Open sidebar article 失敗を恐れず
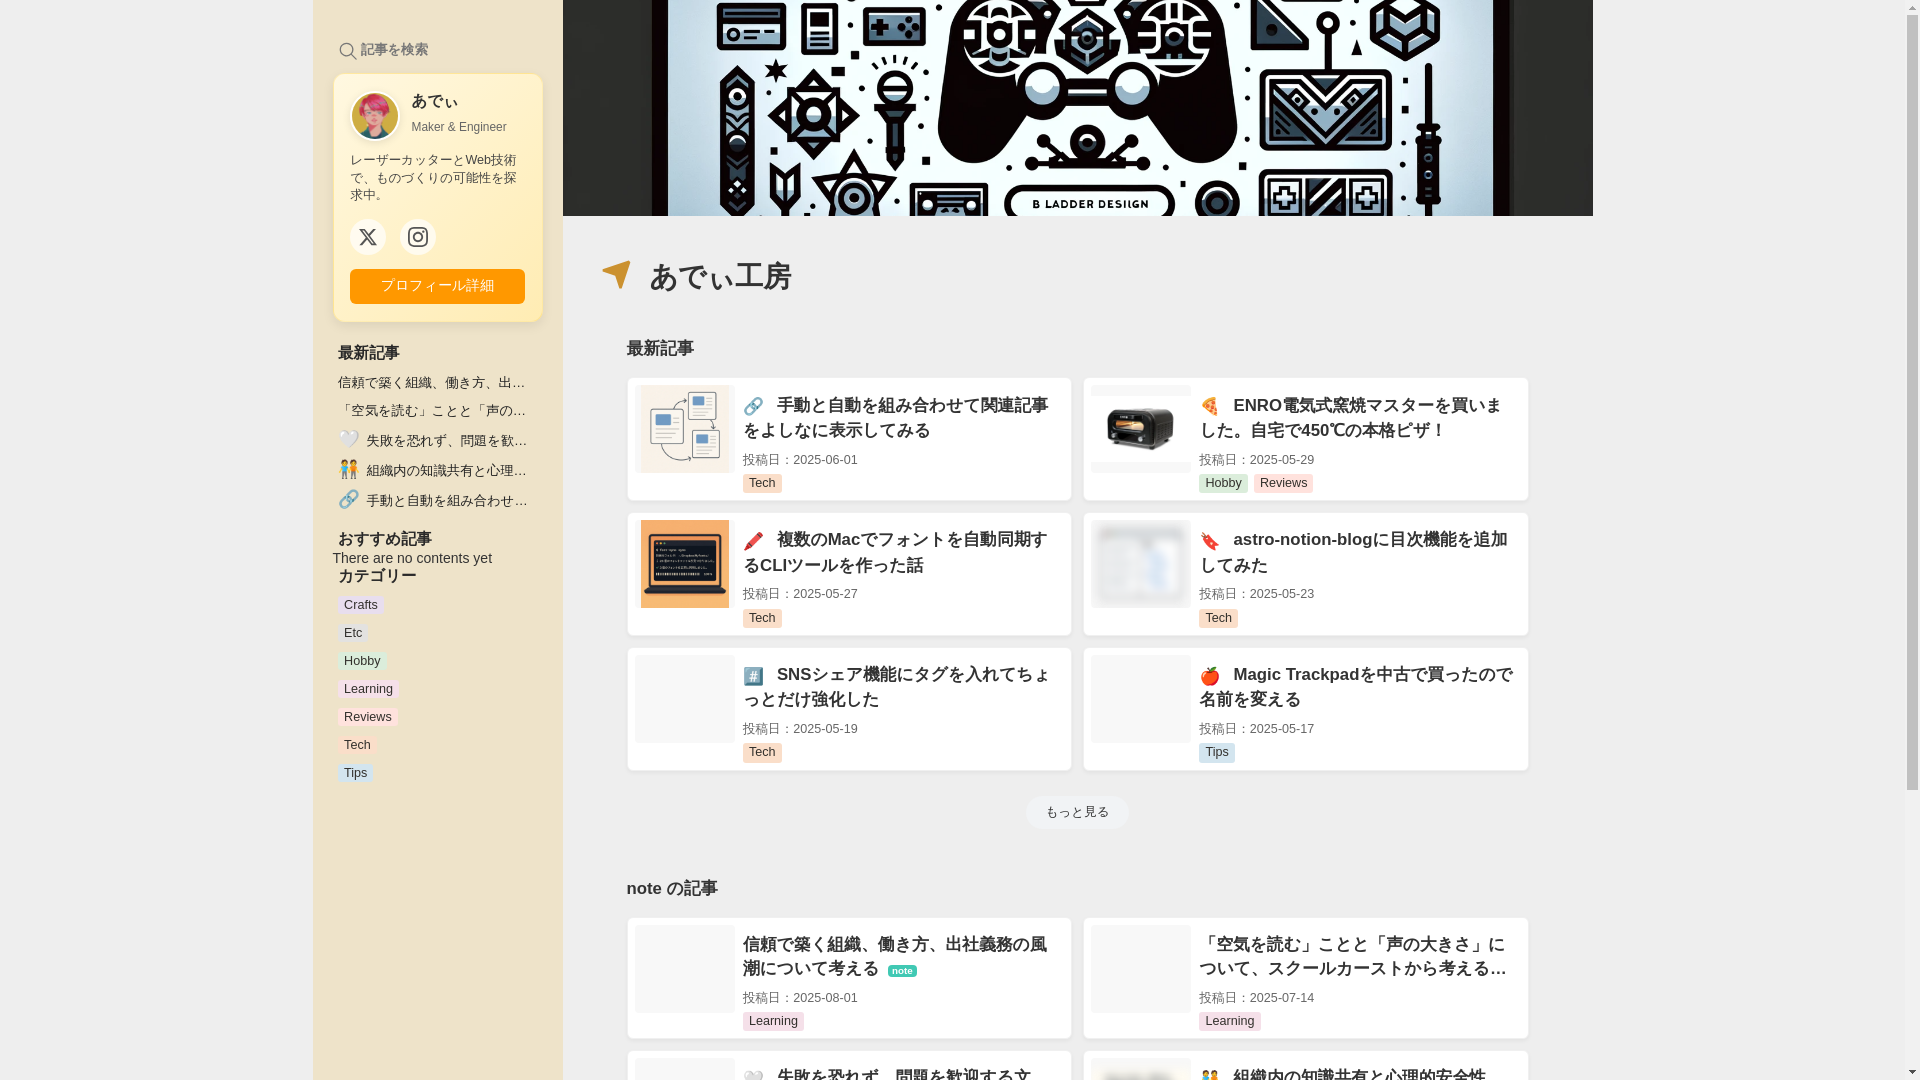The height and width of the screenshot is (1080, 1920). click(x=446, y=441)
